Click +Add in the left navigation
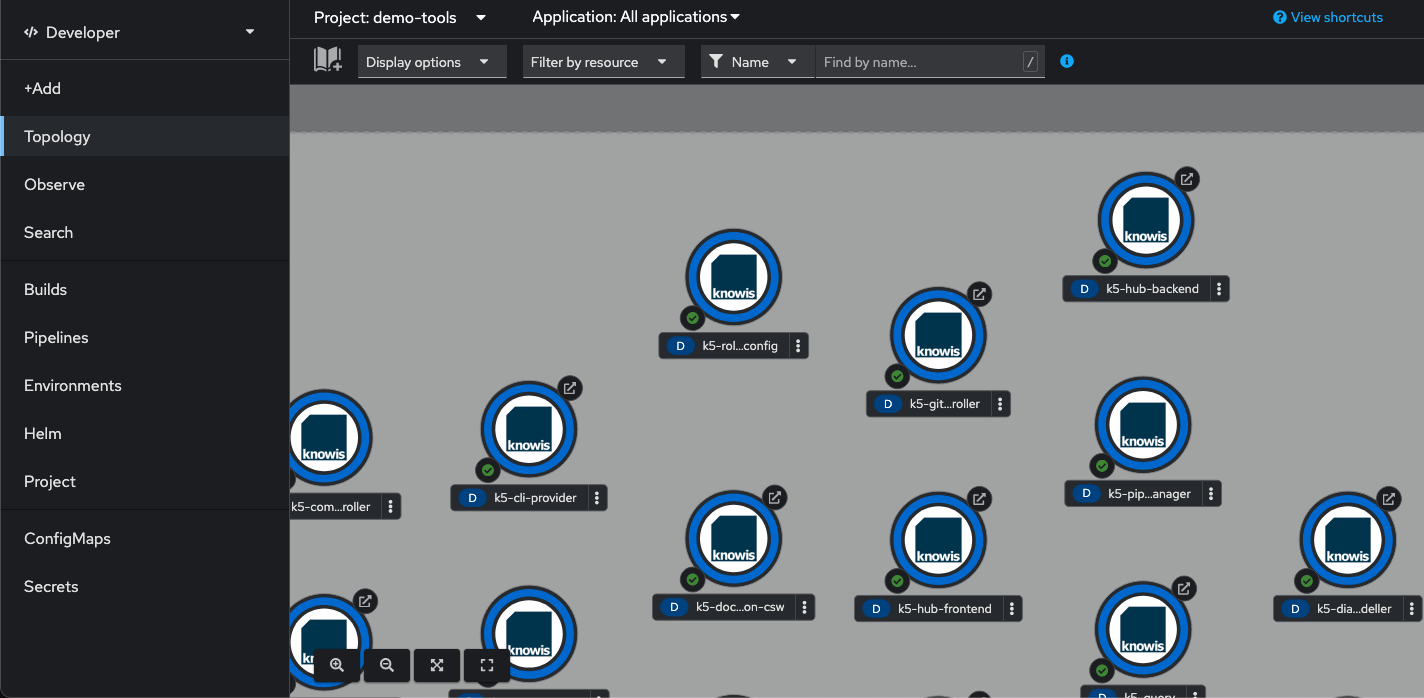 [42, 88]
